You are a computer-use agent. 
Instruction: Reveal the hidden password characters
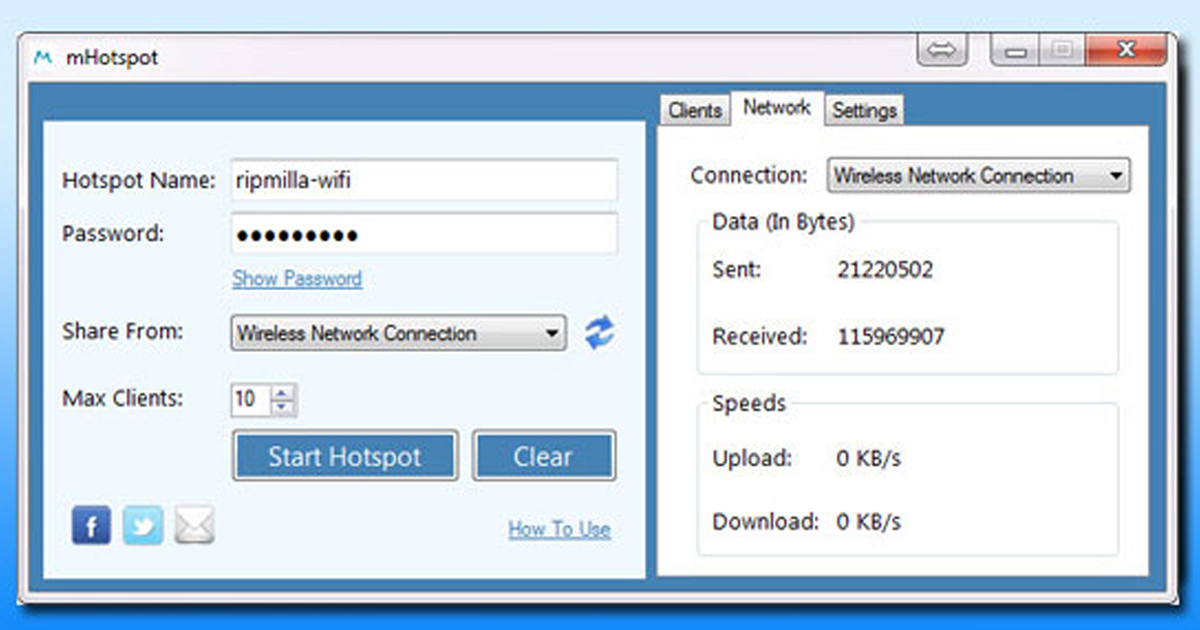296,279
